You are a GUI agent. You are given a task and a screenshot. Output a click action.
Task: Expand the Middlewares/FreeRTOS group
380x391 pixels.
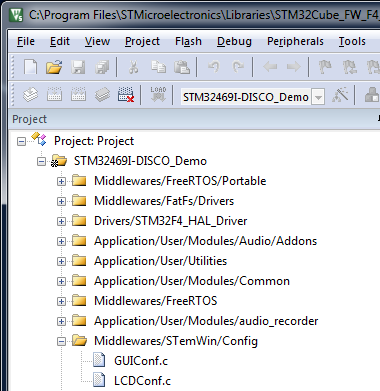click(x=61, y=301)
